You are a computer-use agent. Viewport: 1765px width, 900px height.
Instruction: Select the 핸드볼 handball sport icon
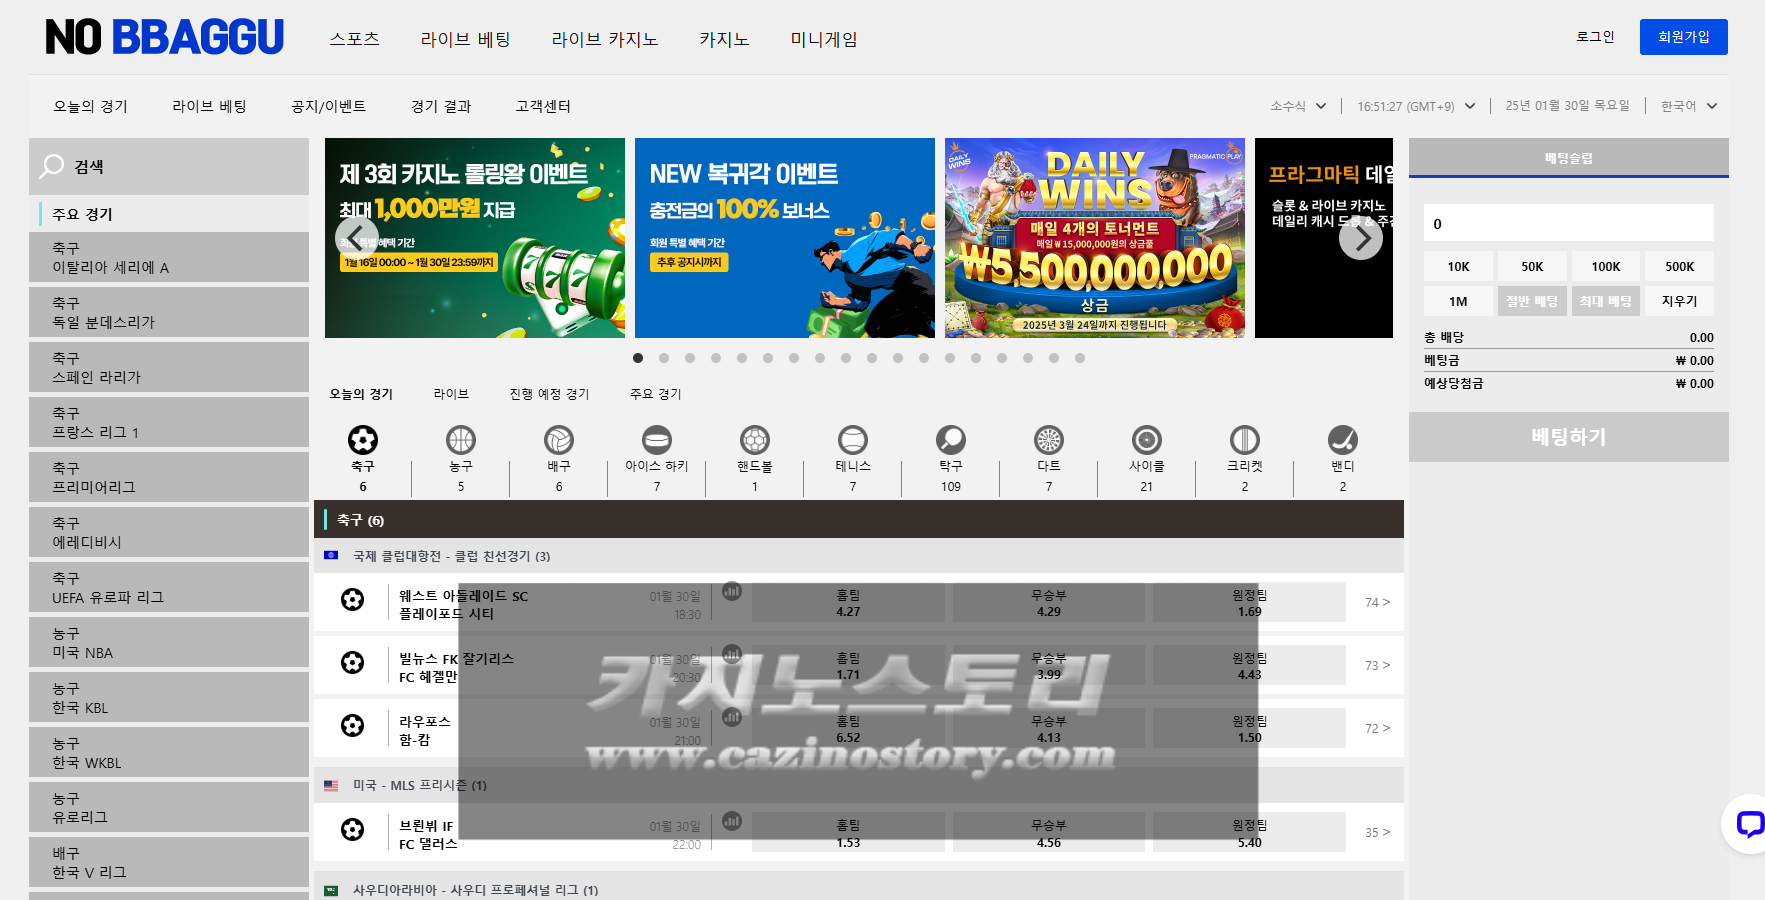click(x=754, y=440)
